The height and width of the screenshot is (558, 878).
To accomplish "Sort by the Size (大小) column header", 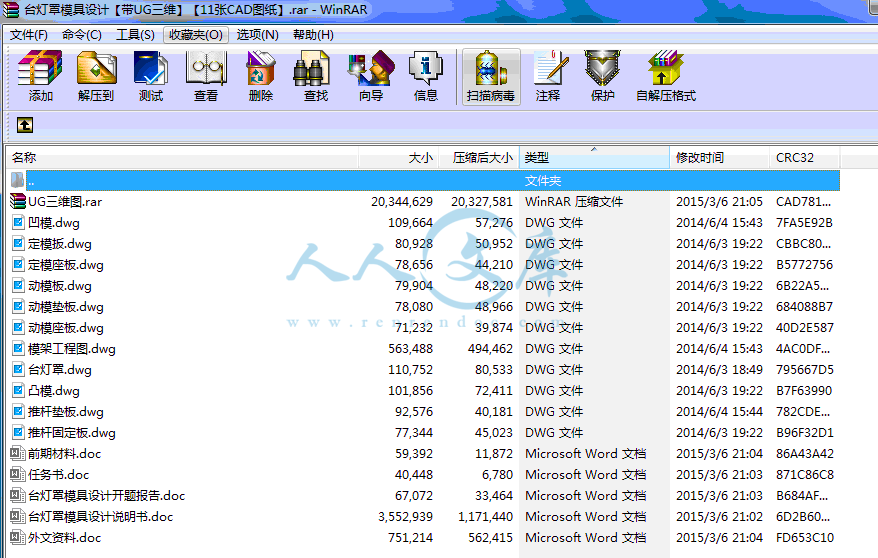I will 398,158.
